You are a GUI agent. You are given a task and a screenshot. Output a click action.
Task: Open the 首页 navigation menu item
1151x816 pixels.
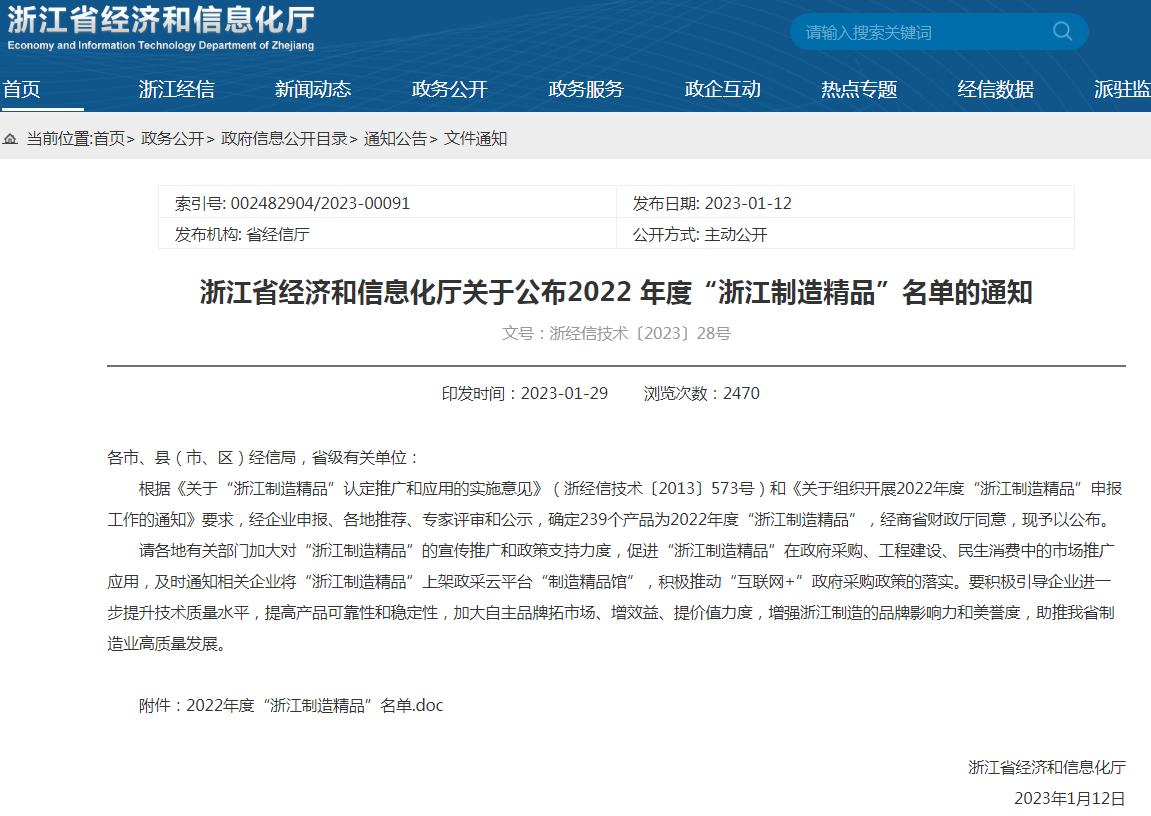24,89
